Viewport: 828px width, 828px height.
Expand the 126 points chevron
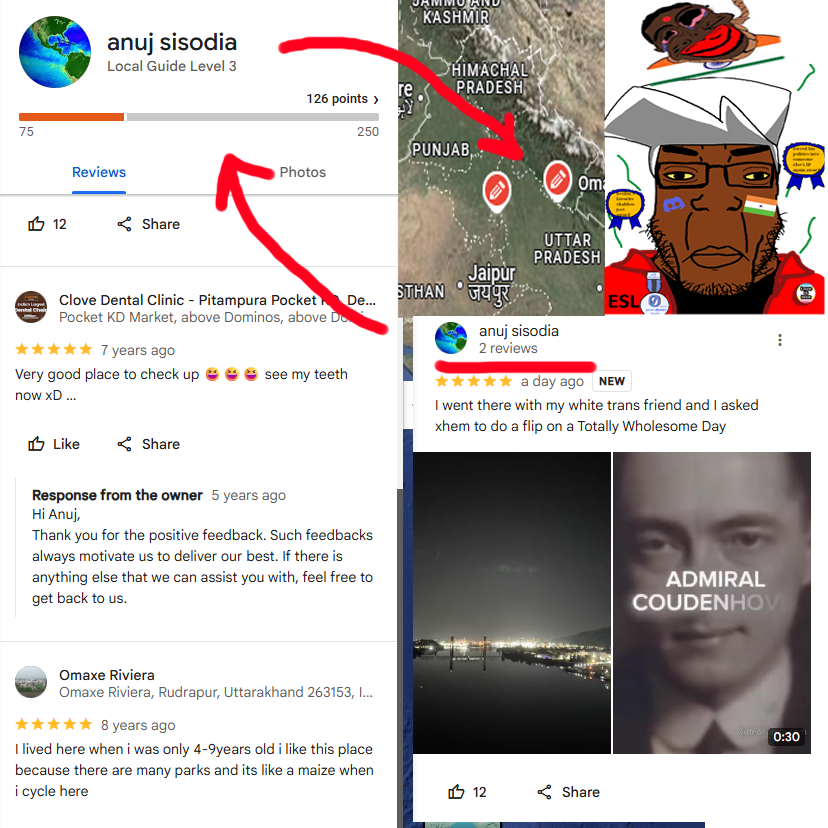coord(376,99)
